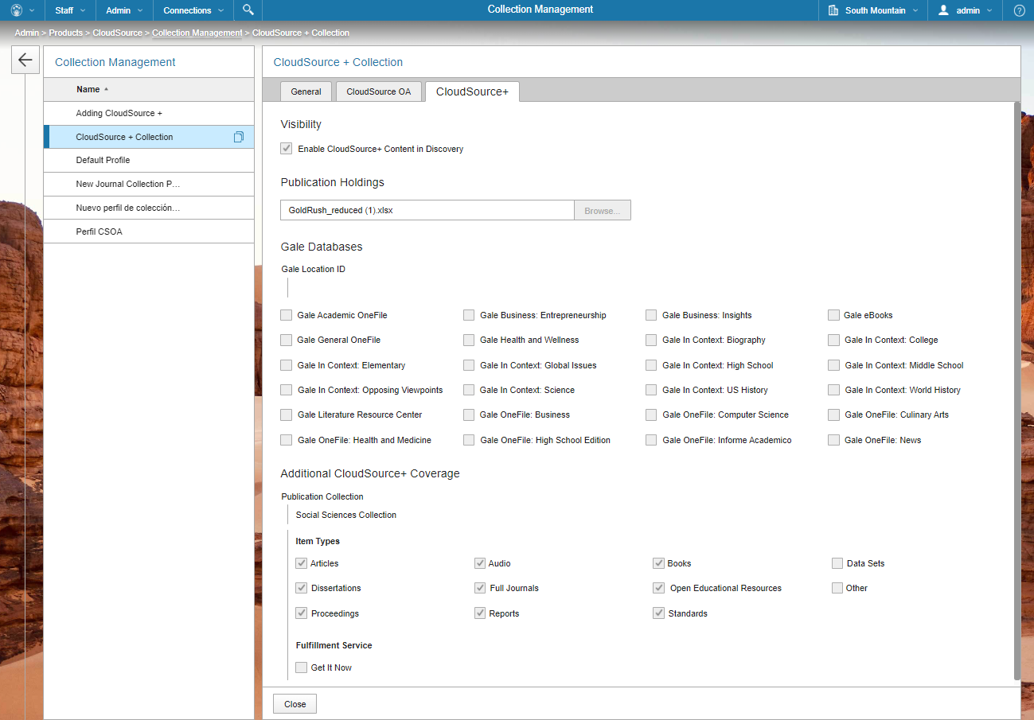1034x720 pixels.
Task: Select Default Profile in list
Action: (x=149, y=160)
